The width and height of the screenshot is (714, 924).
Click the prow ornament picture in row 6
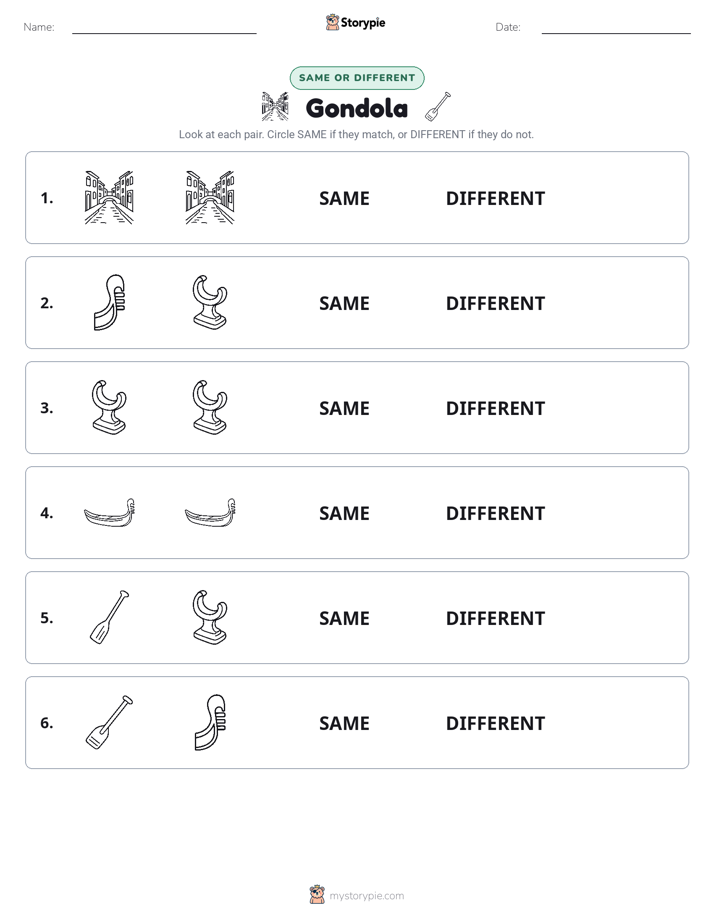pos(210,722)
